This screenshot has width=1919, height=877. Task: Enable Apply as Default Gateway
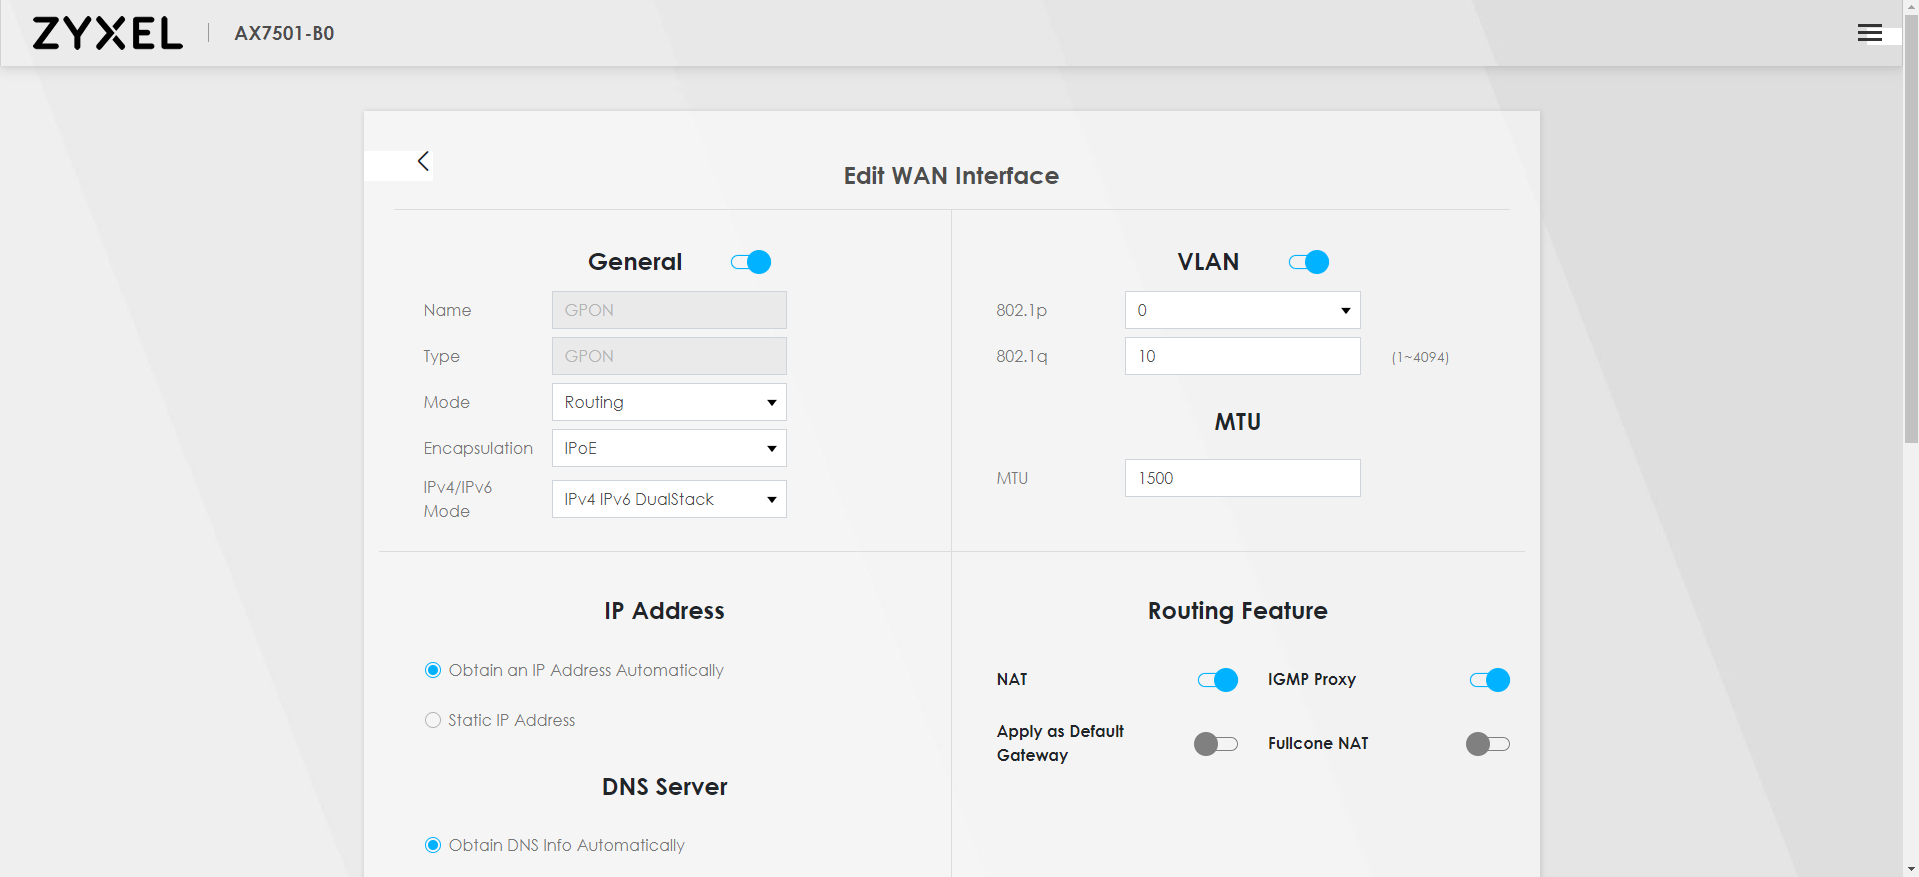point(1216,744)
